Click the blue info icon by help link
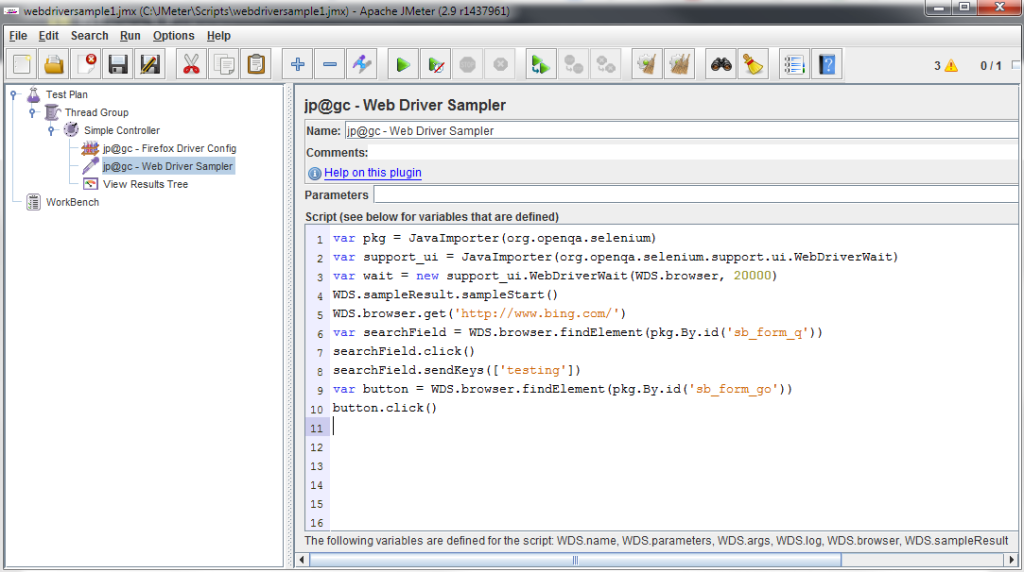 [x=314, y=173]
